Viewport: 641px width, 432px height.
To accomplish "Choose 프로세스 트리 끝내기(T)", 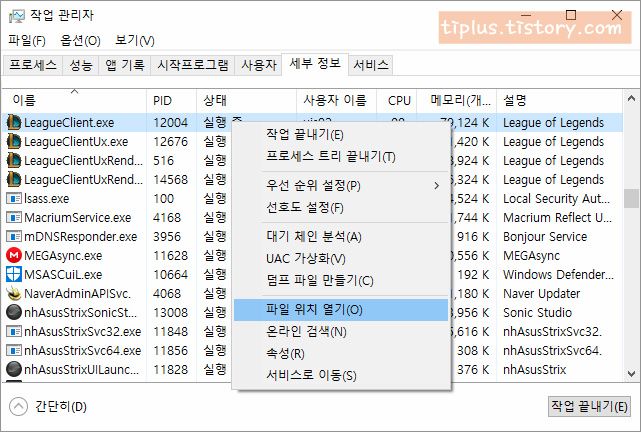I will [341, 157].
